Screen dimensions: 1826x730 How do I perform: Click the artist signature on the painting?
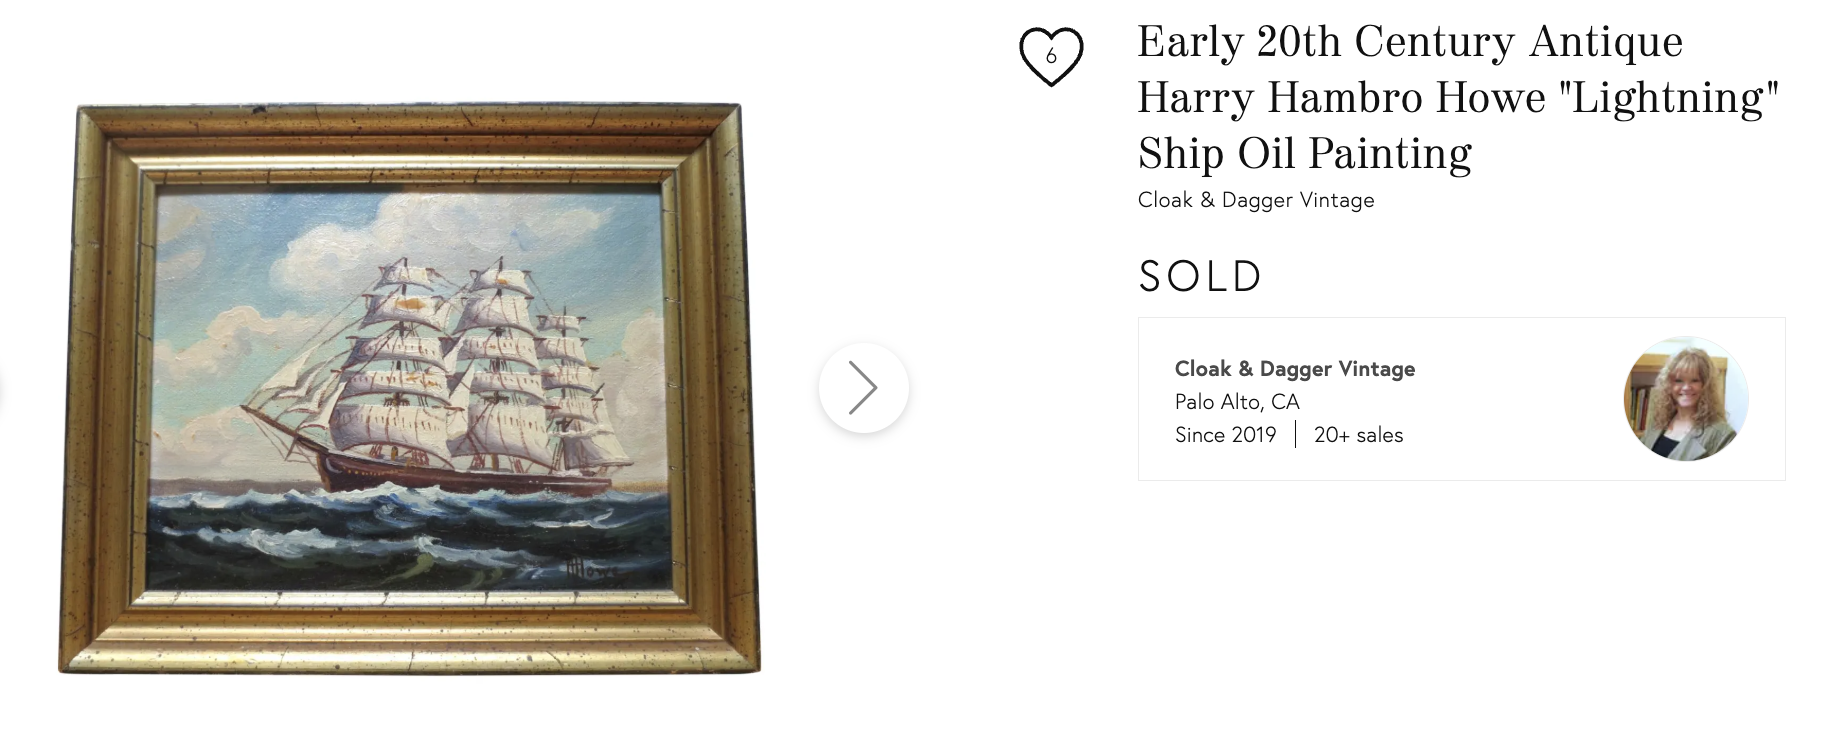(590, 572)
